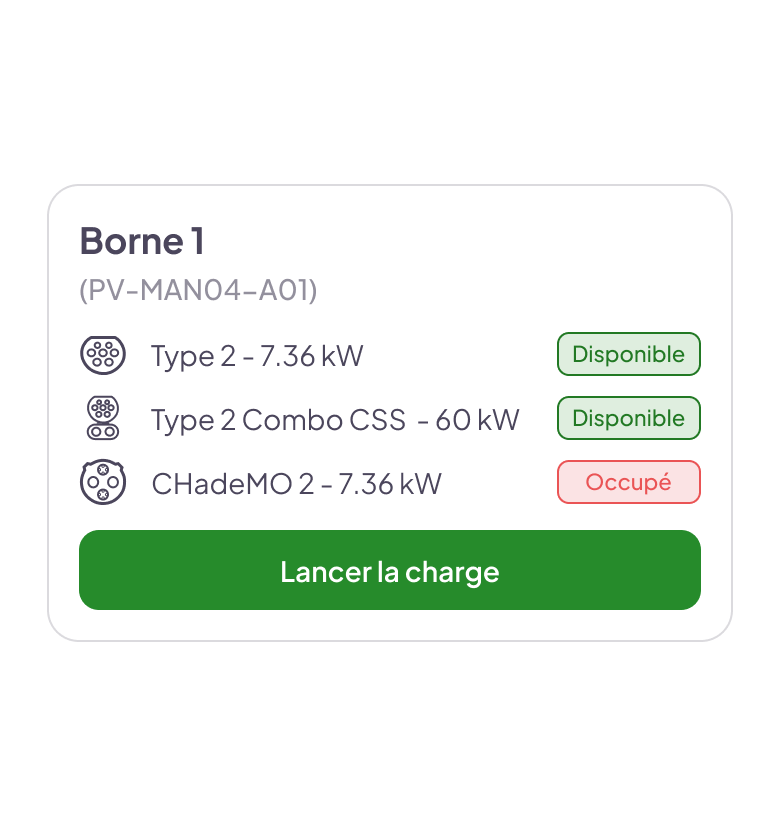Select the Type 2 - 7.36 kW connector row

pyautogui.click(x=389, y=355)
